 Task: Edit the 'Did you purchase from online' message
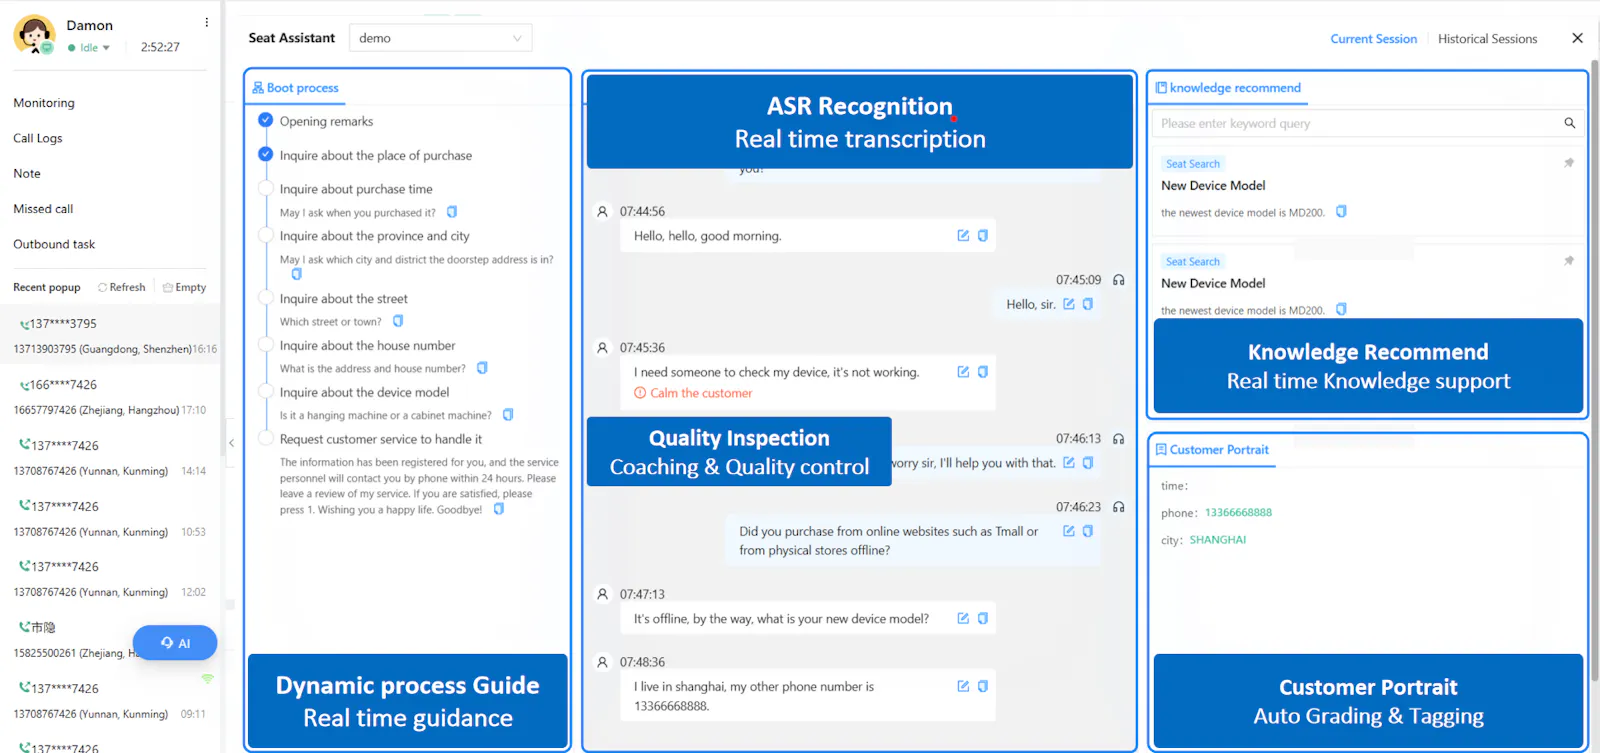pos(1069,531)
